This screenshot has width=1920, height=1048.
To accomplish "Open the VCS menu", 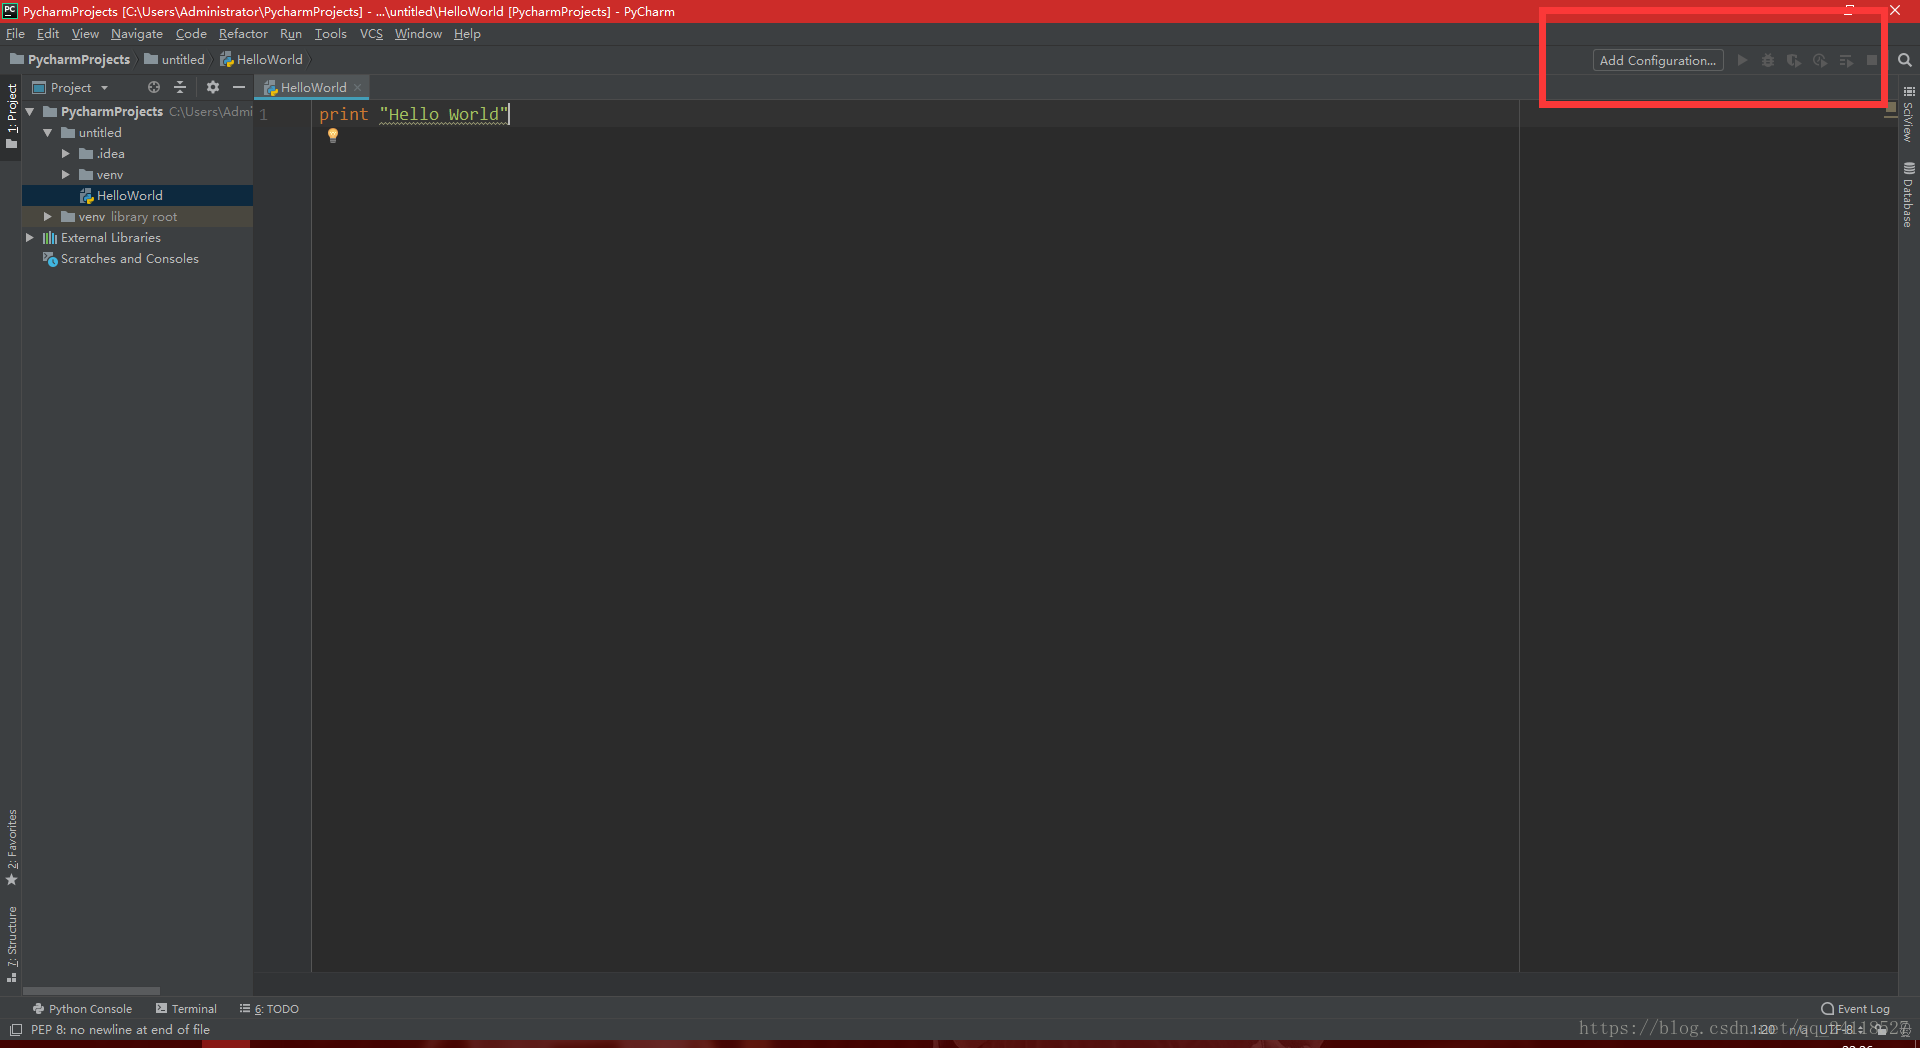I will 371,34.
